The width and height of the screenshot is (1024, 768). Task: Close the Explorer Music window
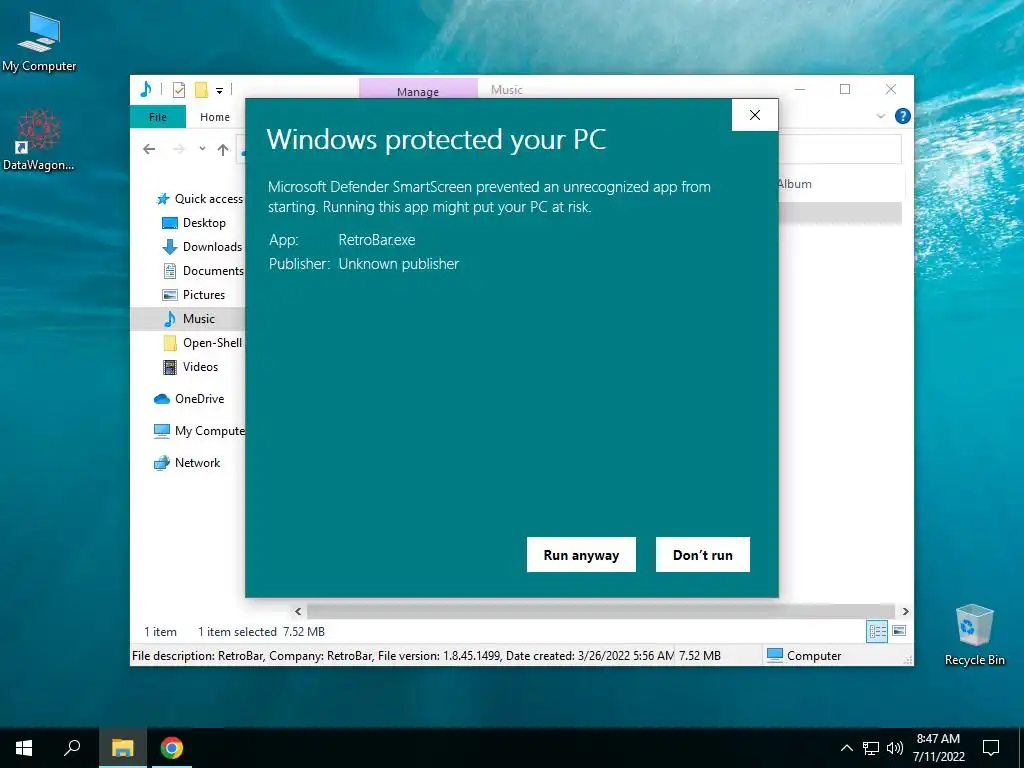click(x=891, y=89)
